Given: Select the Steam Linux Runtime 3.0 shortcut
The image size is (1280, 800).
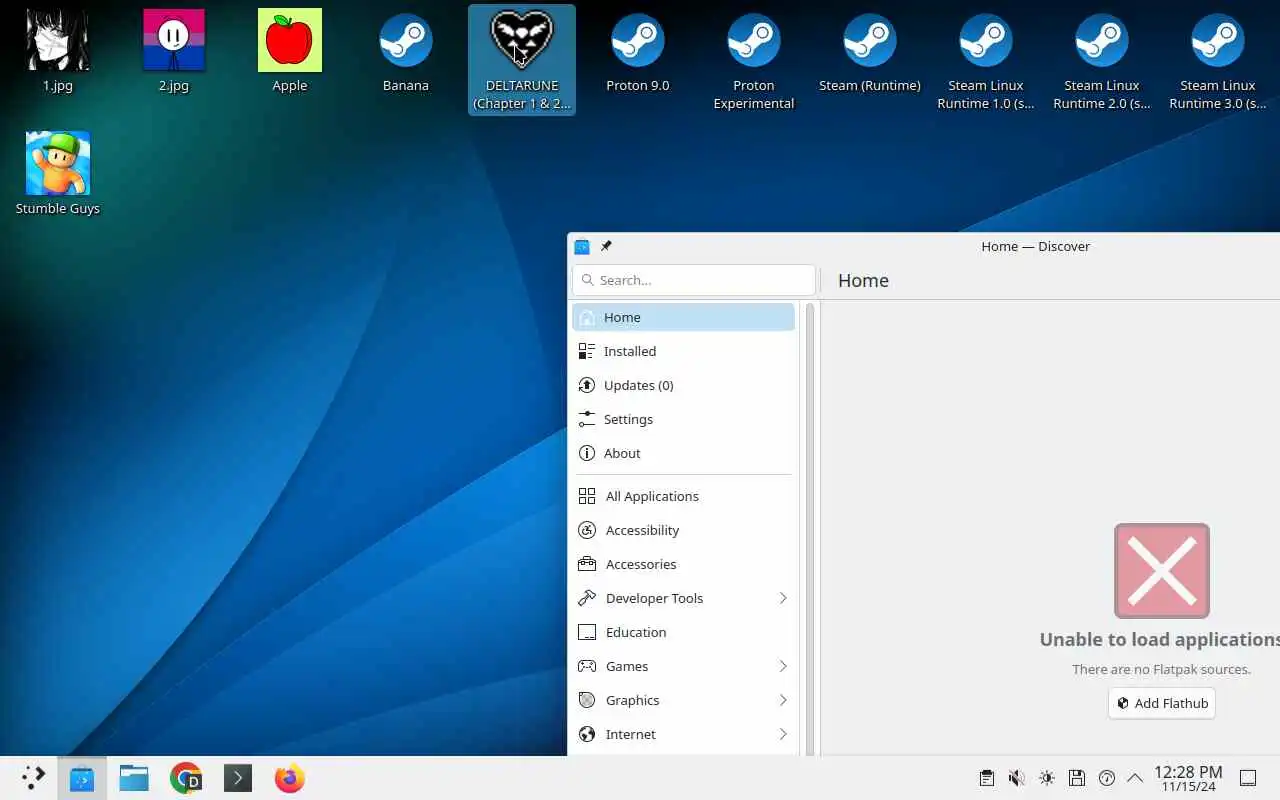Looking at the screenshot, I should pos(1218,60).
